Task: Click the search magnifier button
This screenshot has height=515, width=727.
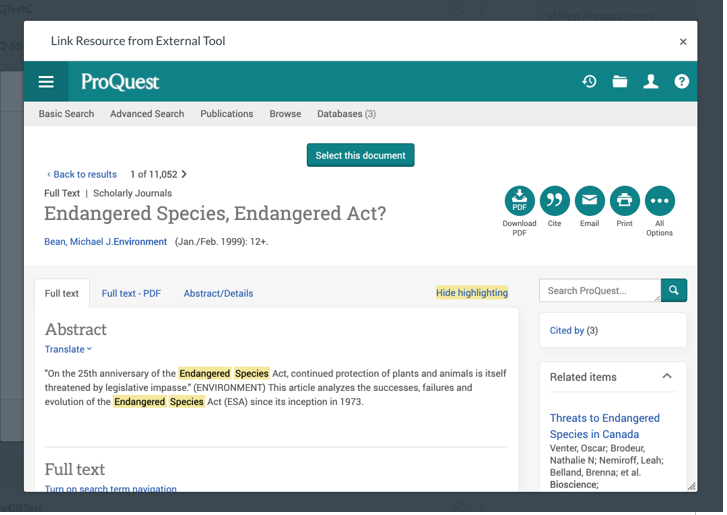Action: coord(674,291)
